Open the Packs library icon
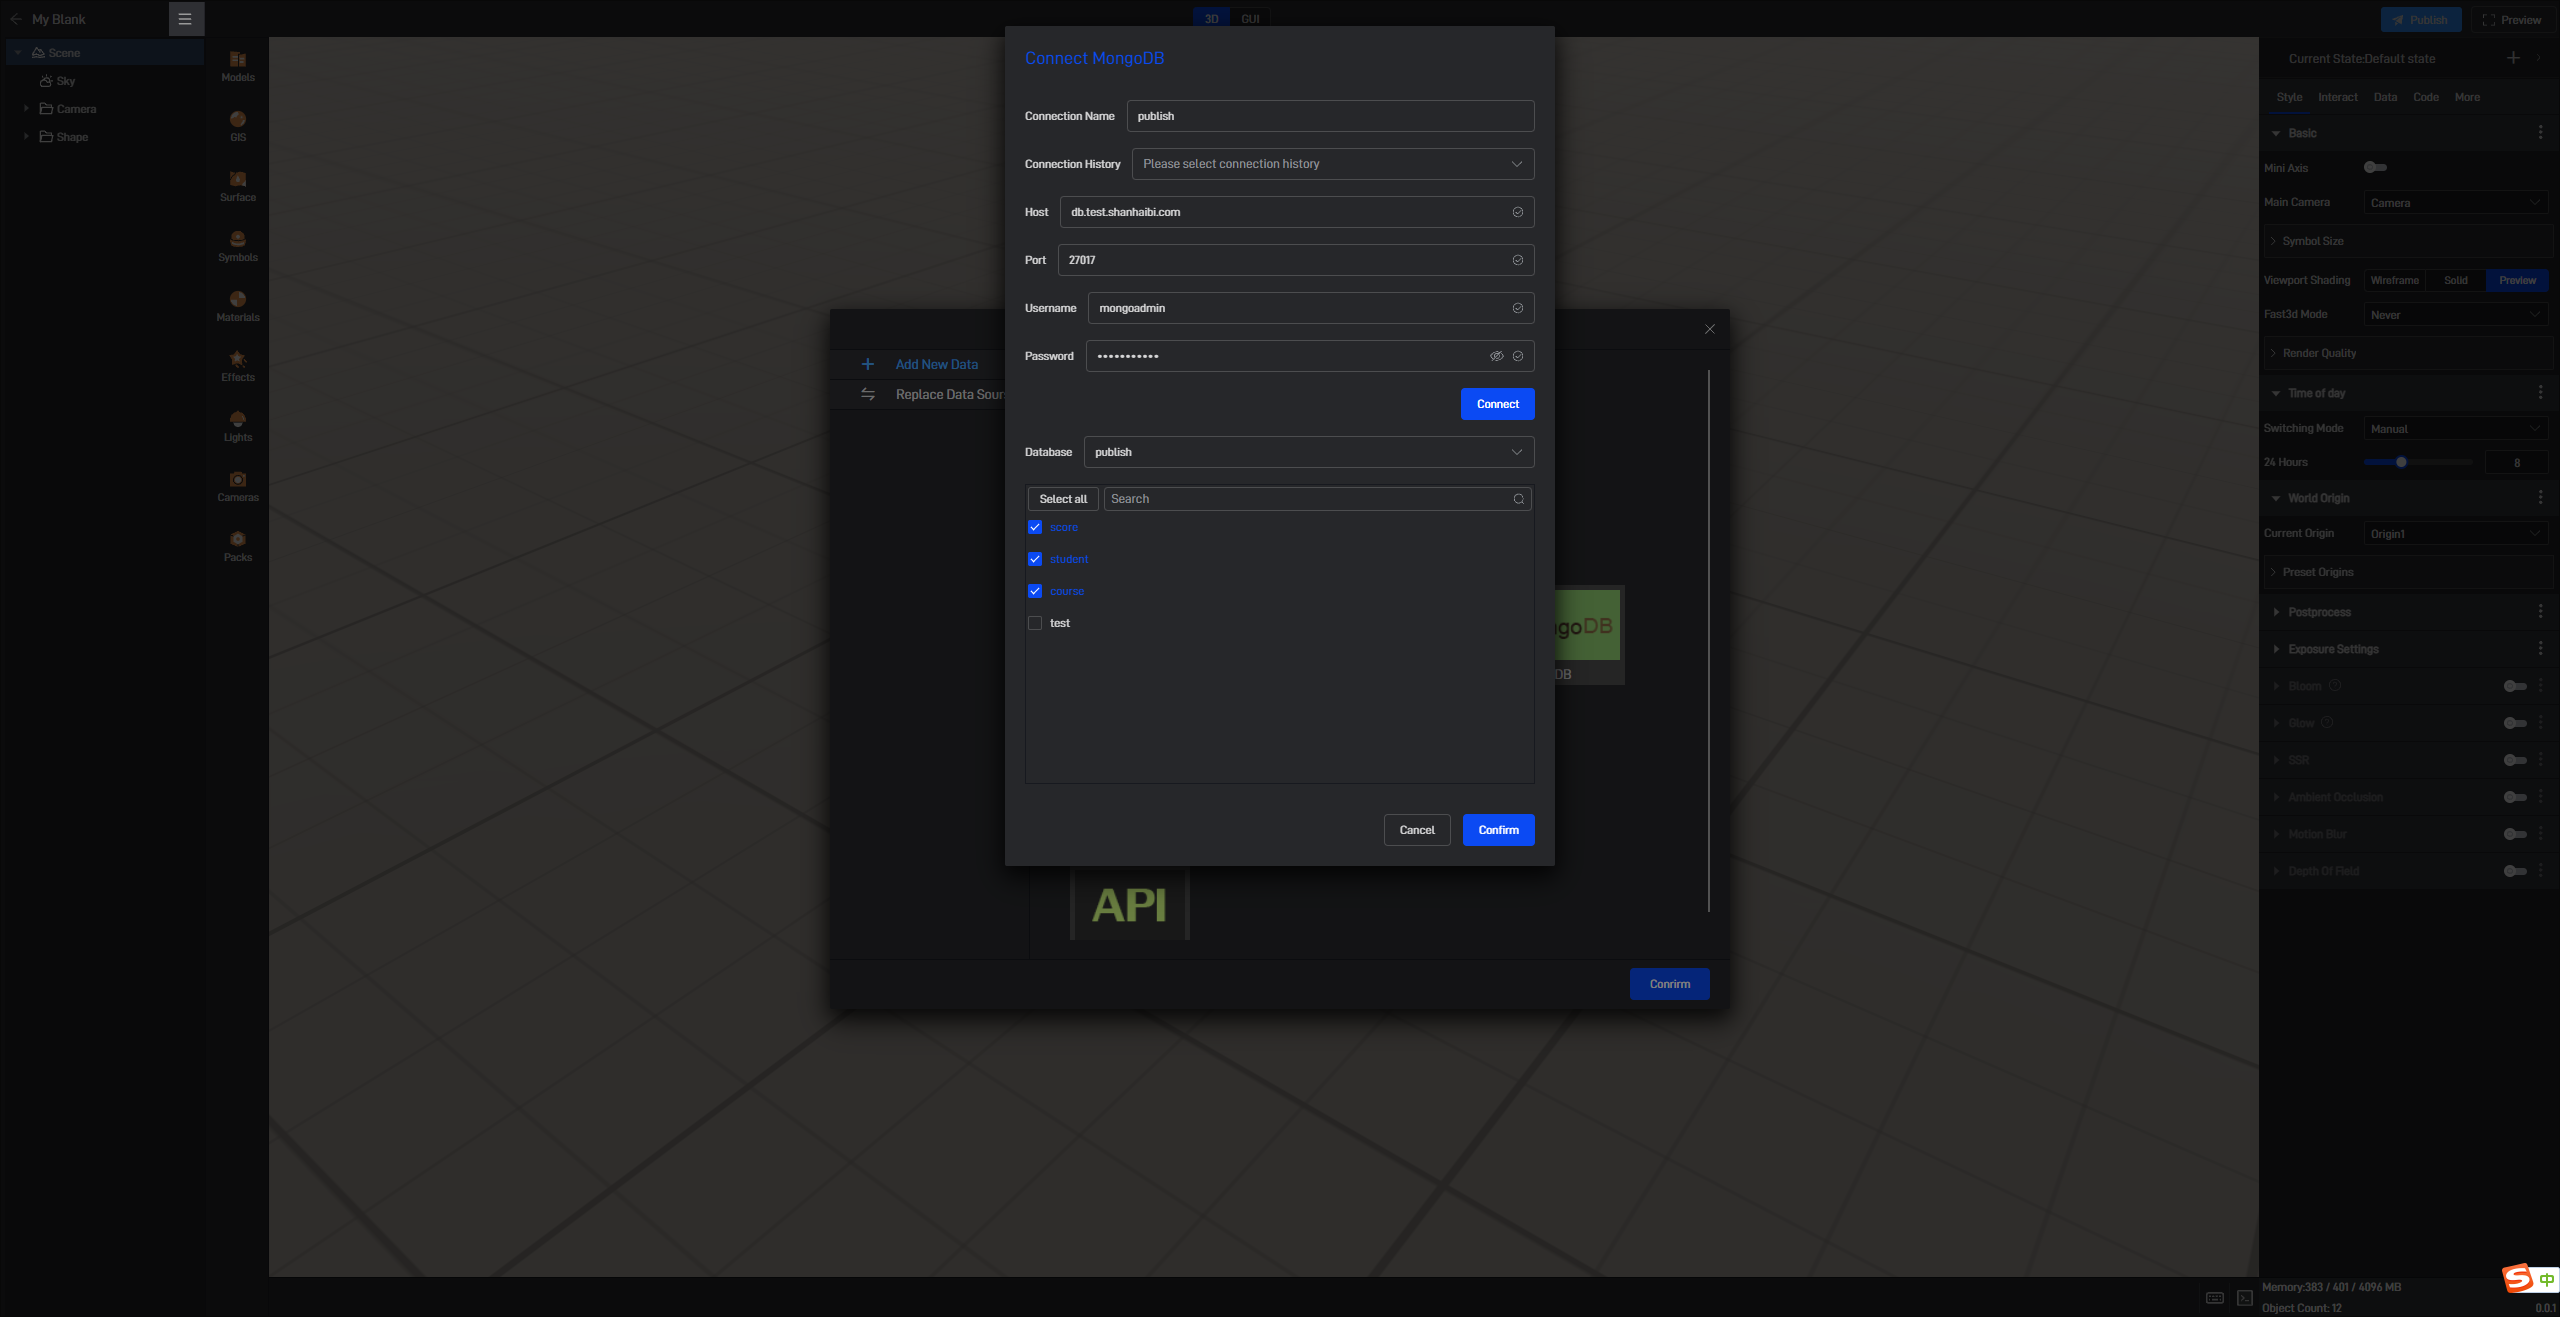This screenshot has width=2560, height=1317. point(238,546)
